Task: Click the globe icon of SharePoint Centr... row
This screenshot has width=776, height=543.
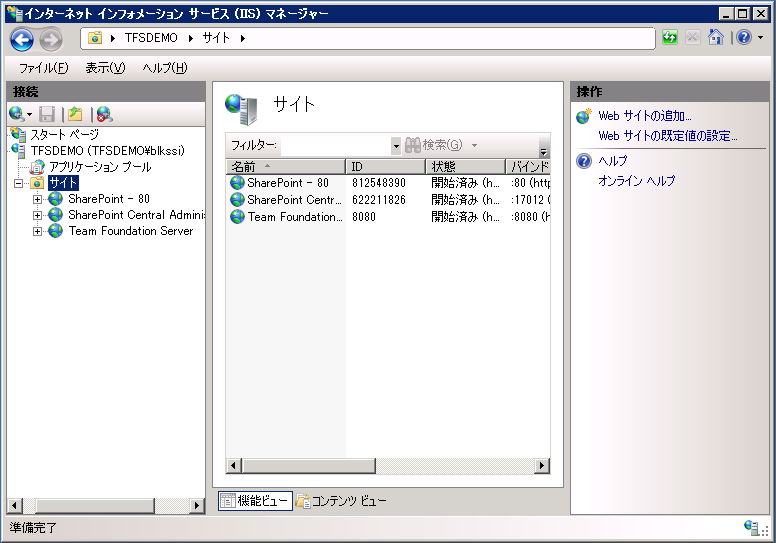Action: coord(238,199)
